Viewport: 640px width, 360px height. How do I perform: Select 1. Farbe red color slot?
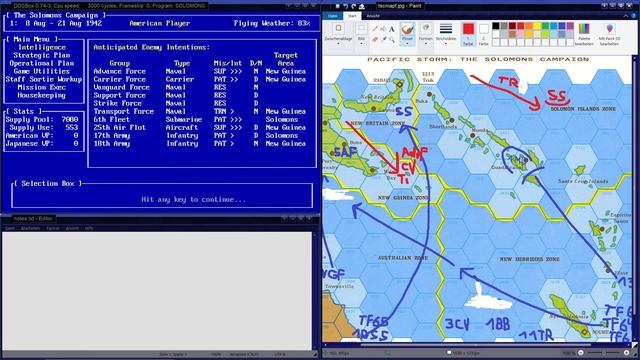coord(468,33)
